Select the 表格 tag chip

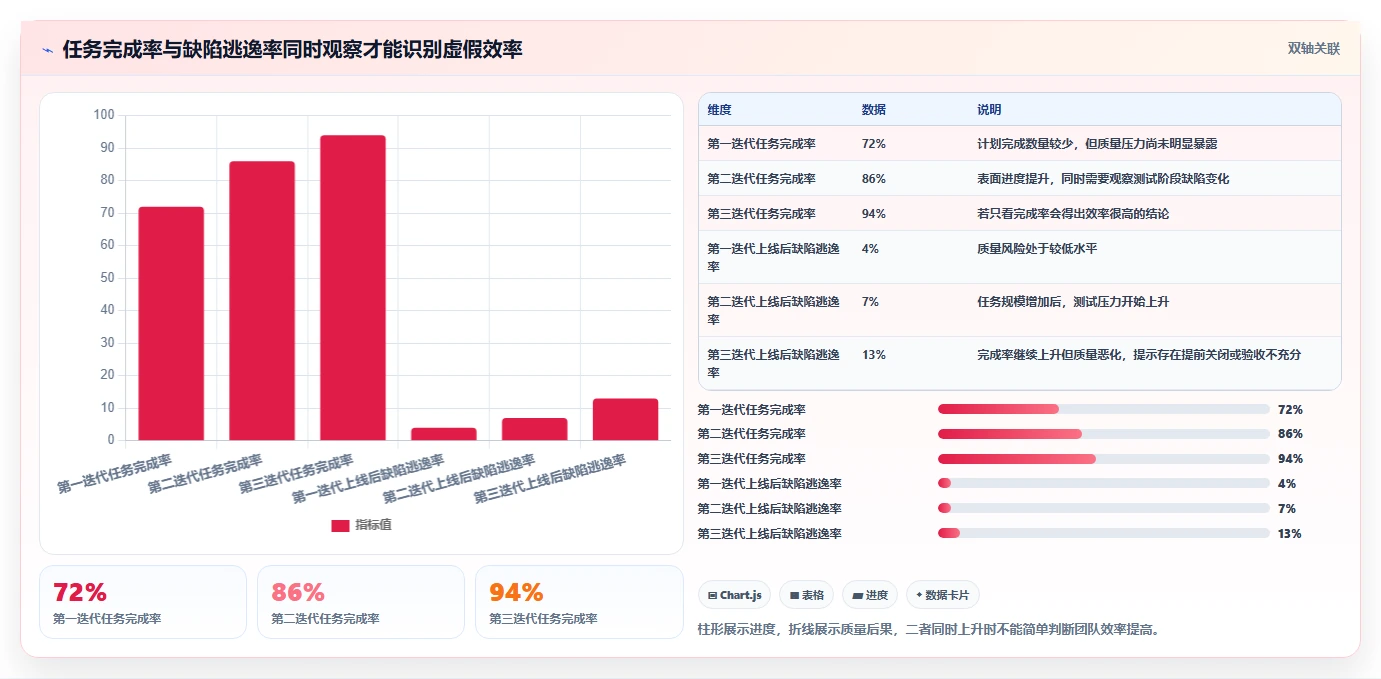click(806, 595)
